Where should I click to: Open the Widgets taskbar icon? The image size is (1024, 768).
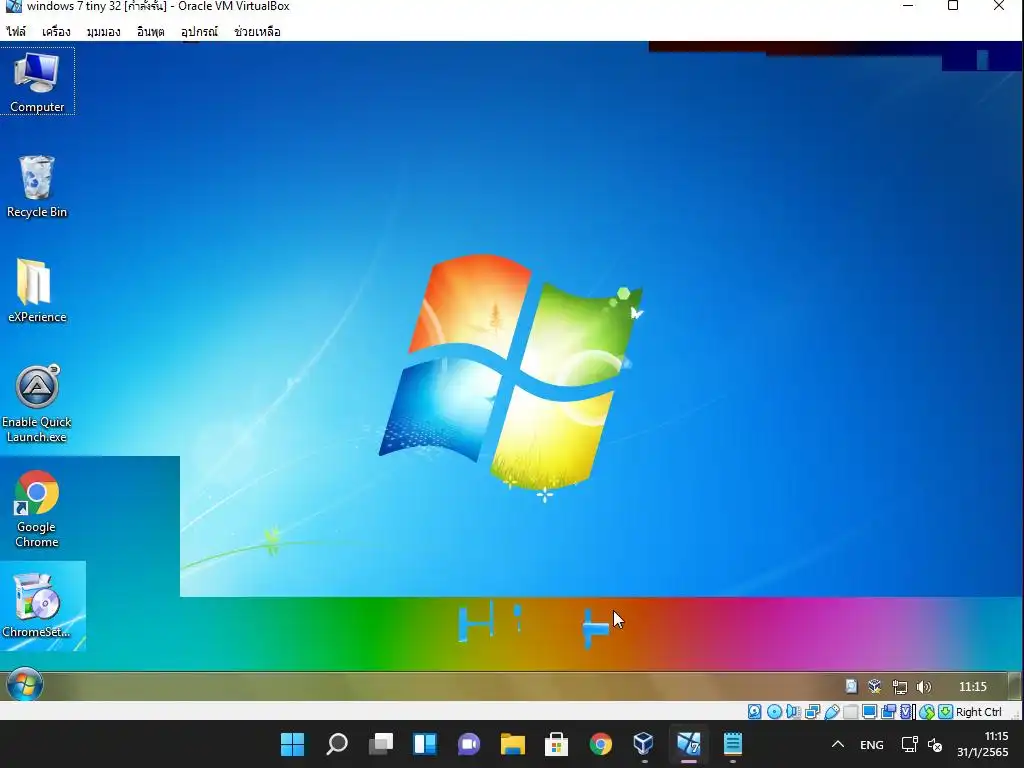[424, 744]
